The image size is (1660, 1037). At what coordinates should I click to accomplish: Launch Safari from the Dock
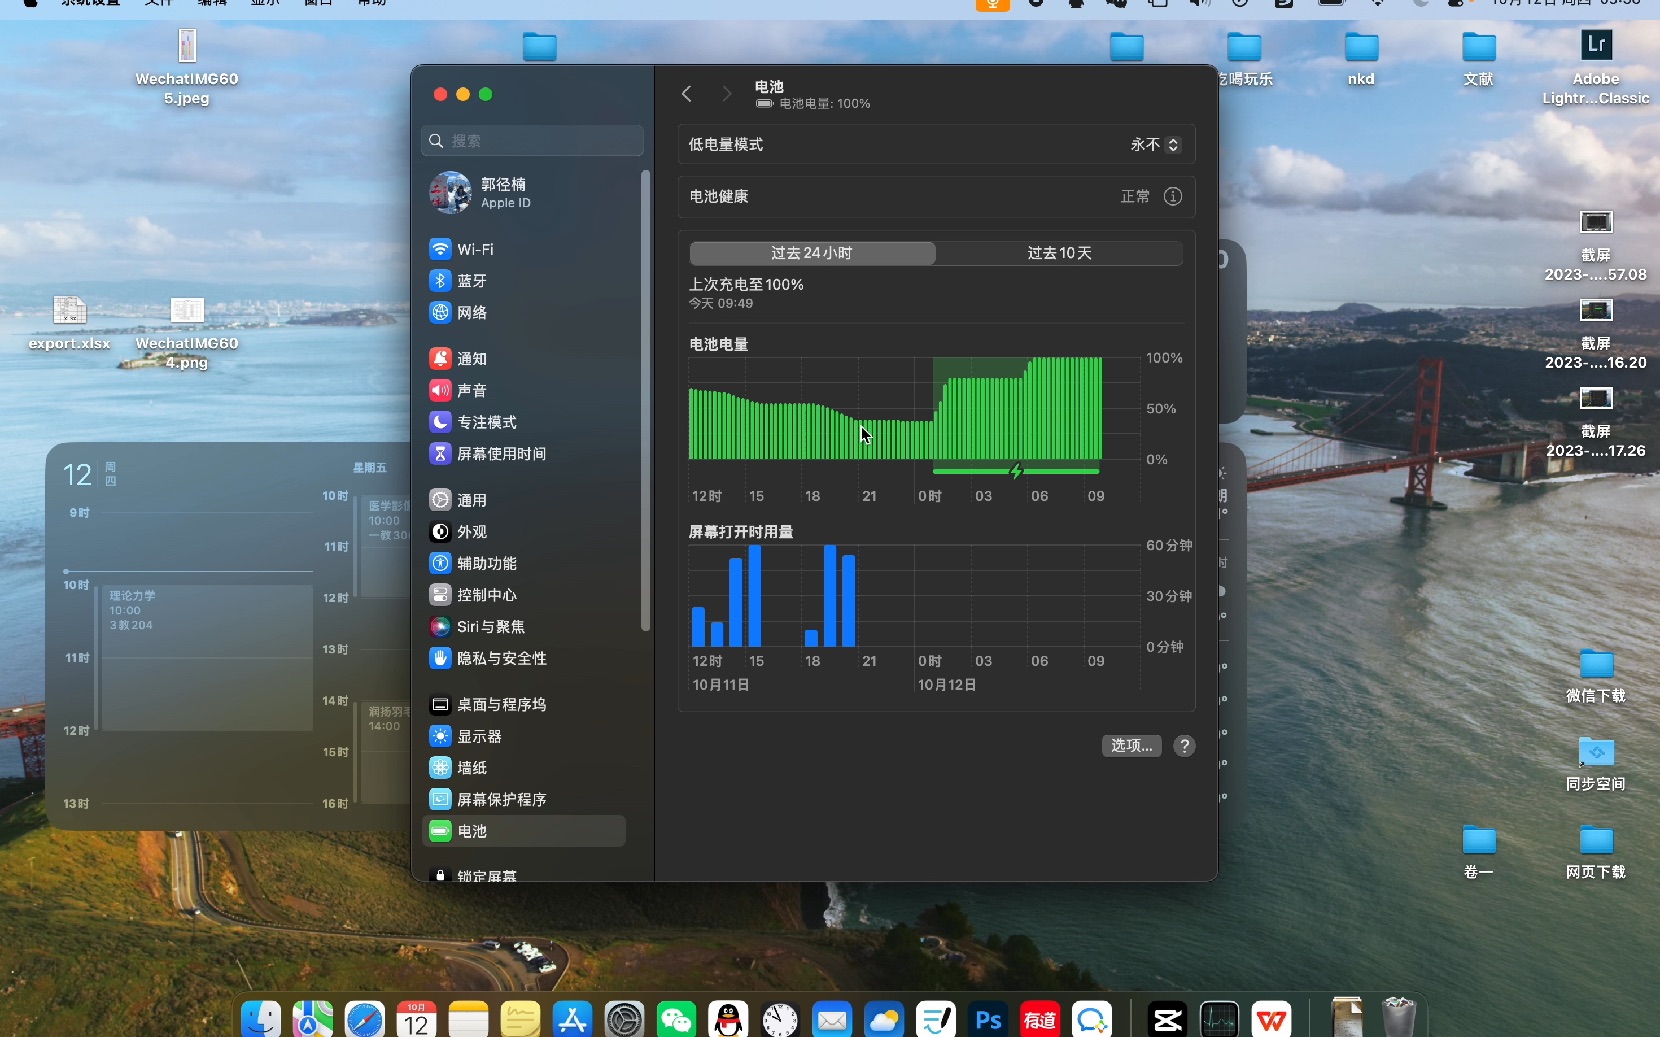point(365,1020)
